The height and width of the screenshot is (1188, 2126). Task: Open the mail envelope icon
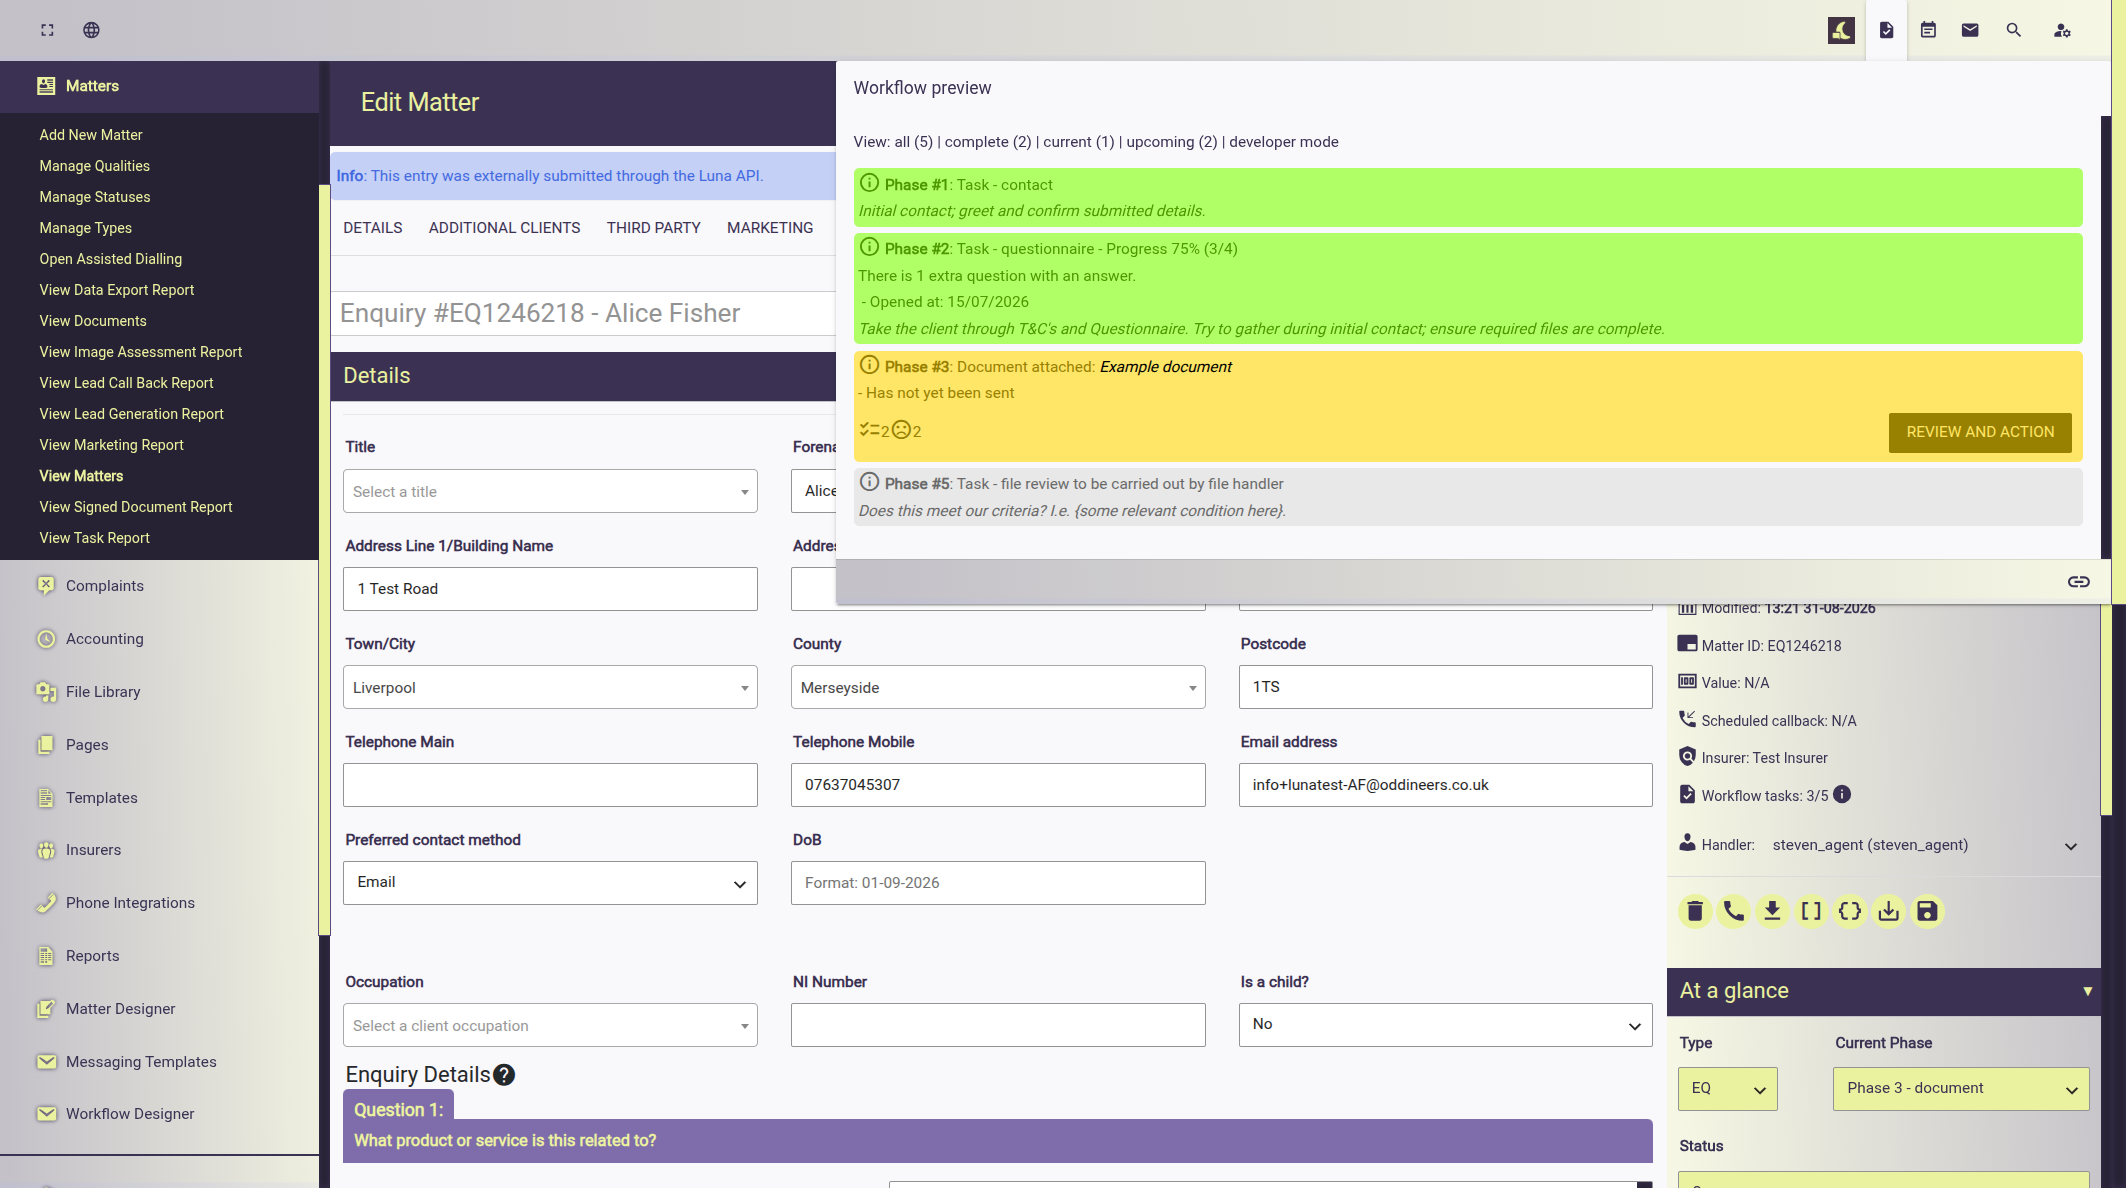1970,30
